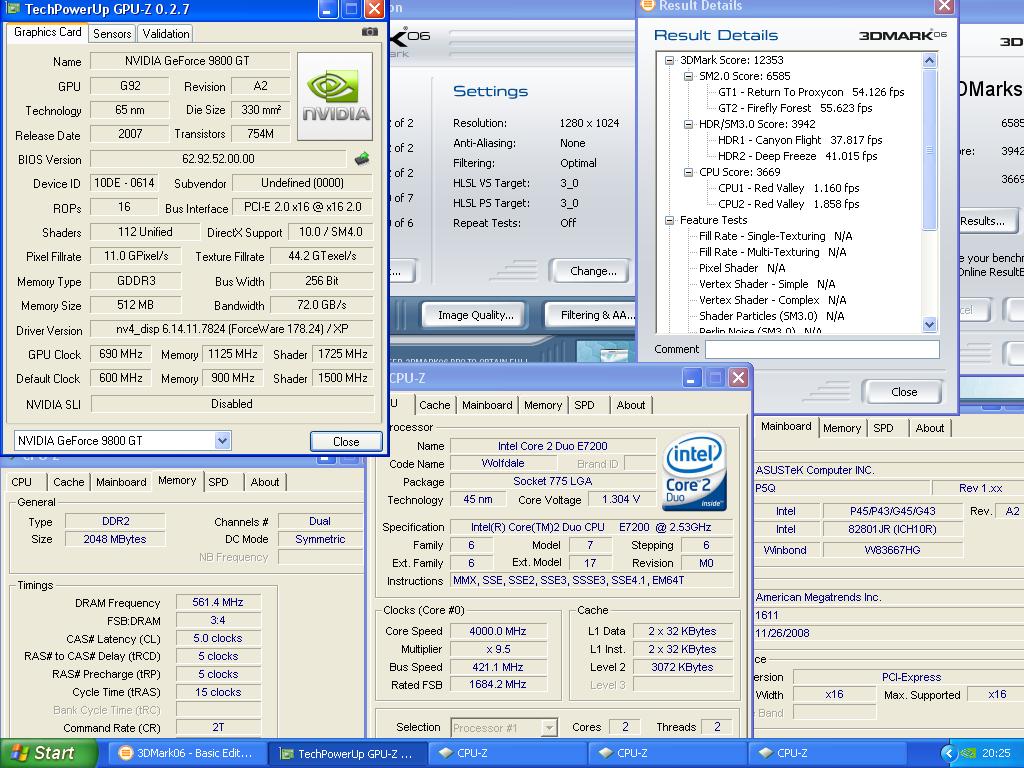The width and height of the screenshot is (1024, 768).
Task: Select the Graphics Card tab in GPU-Z
Action: click(48, 32)
